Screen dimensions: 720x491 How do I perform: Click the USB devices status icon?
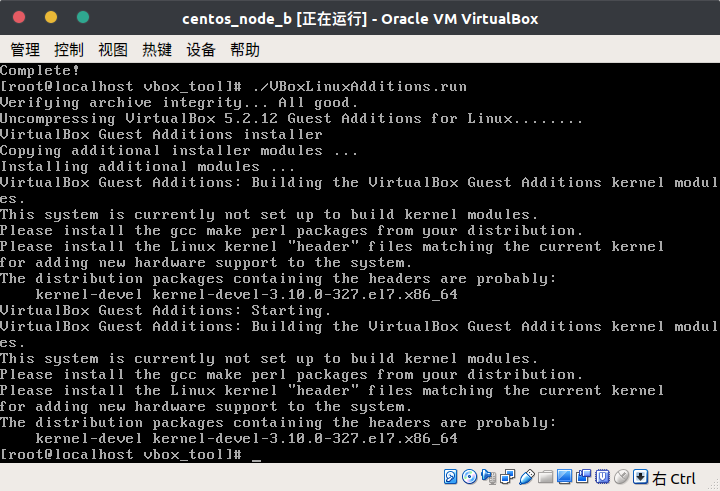pyautogui.click(x=527, y=477)
